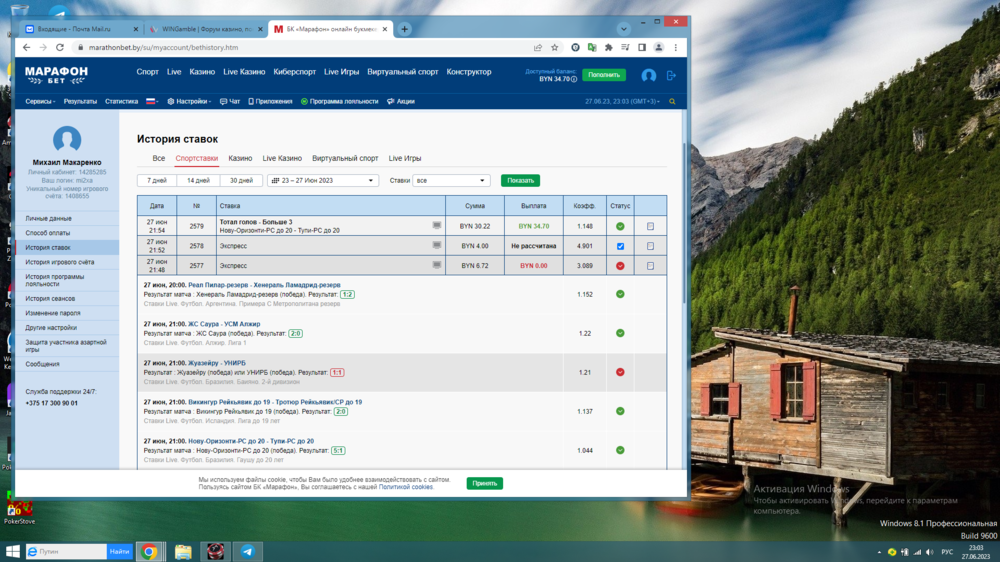Click the Chat icon in services bar
Image resolution: width=1000 pixels, height=562 pixels.
(230, 102)
